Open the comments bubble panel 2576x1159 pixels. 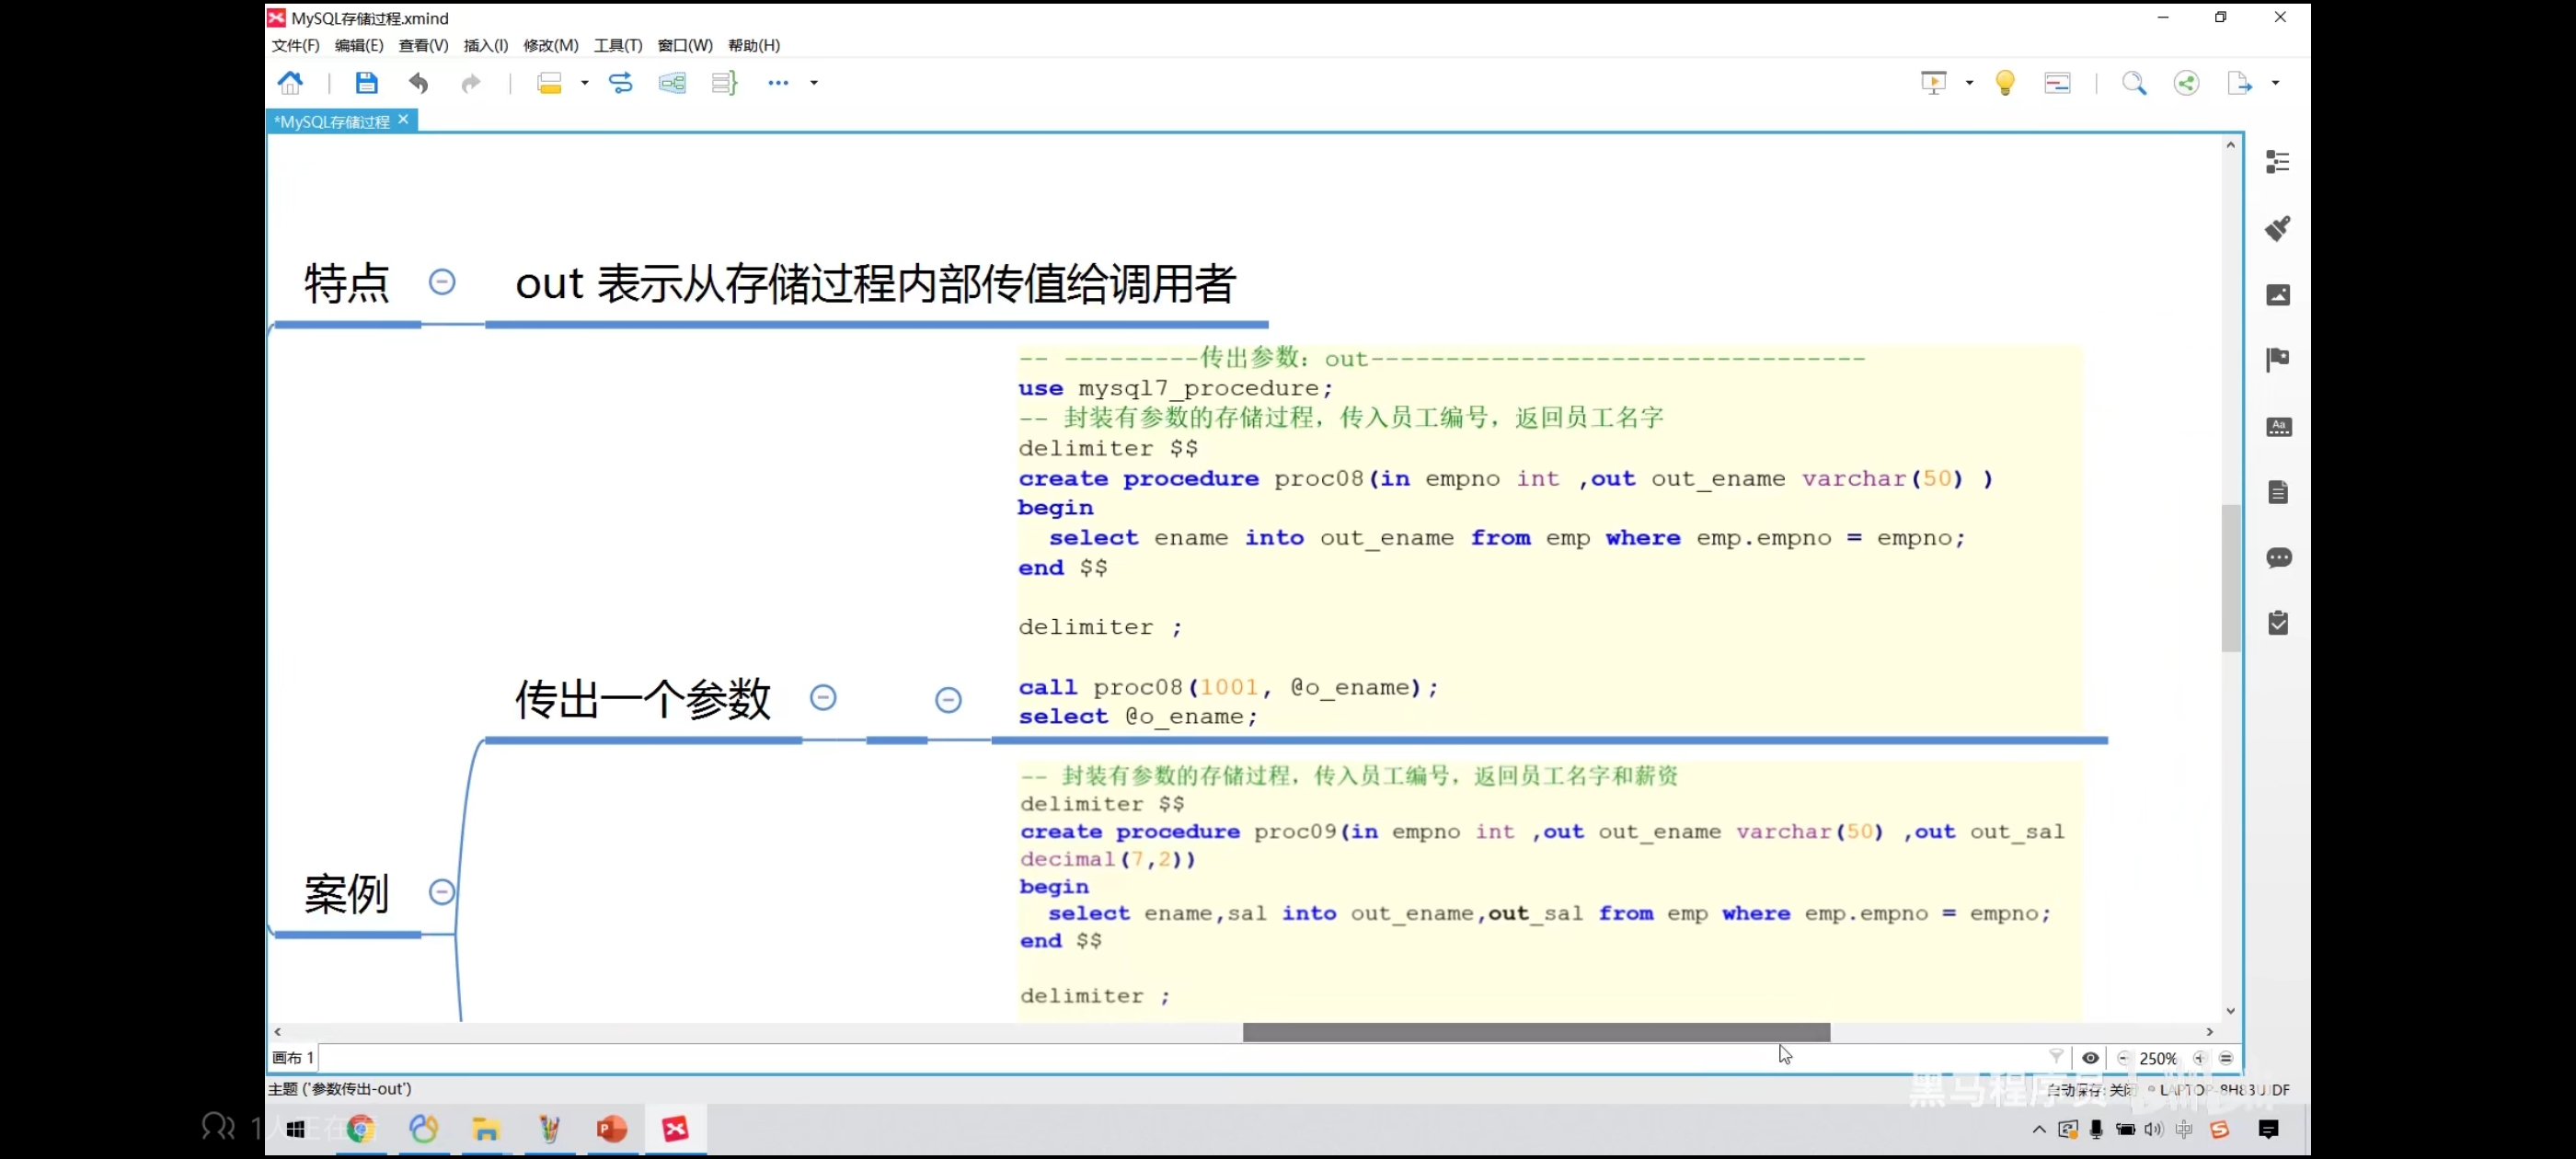tap(2277, 558)
